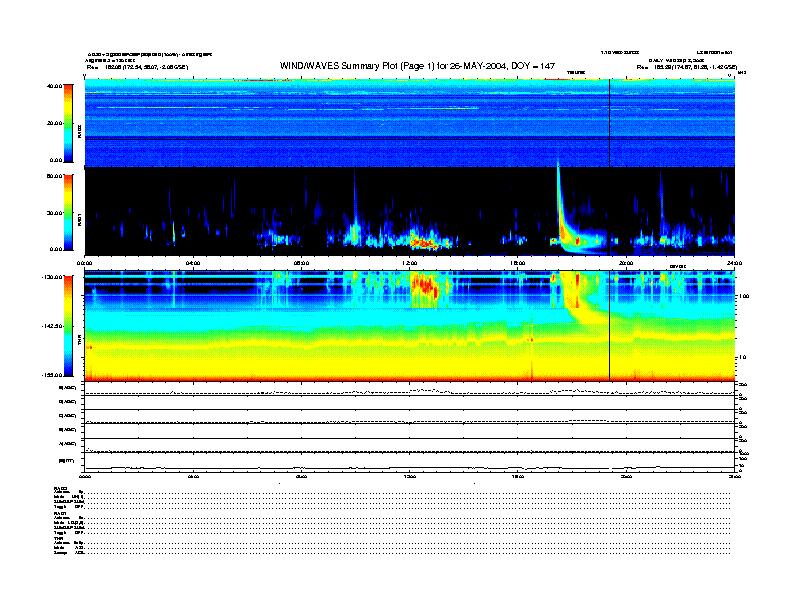Click the 04:00 time axis label
The height and width of the screenshot is (612, 792).
tap(193, 262)
